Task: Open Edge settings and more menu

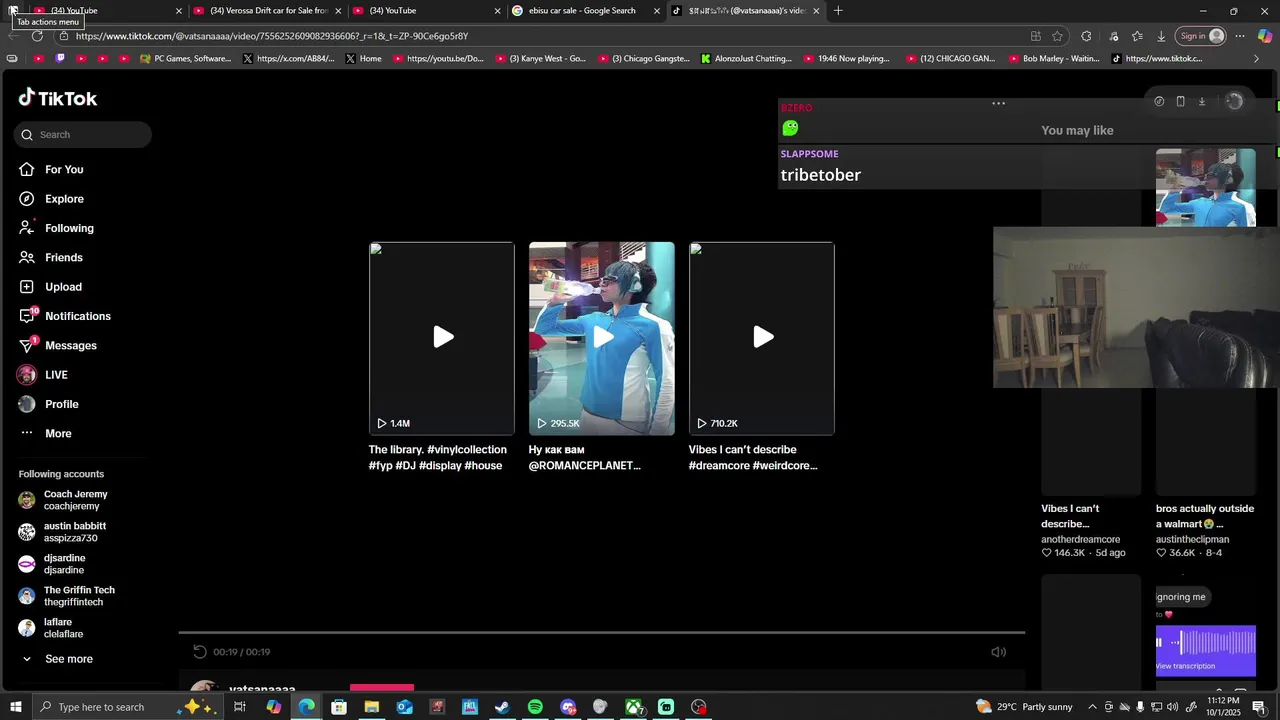Action: tap(1240, 36)
